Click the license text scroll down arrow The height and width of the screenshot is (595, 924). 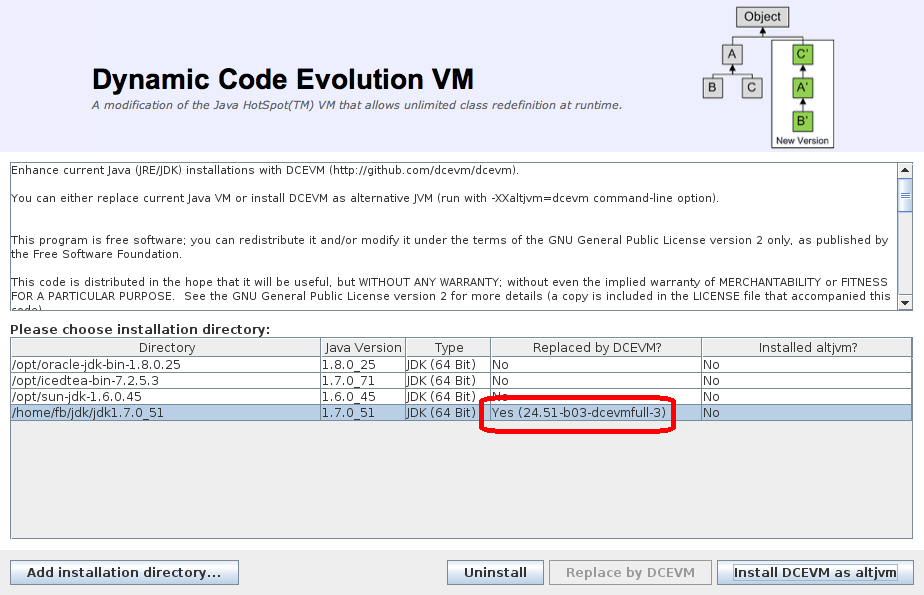[905, 303]
